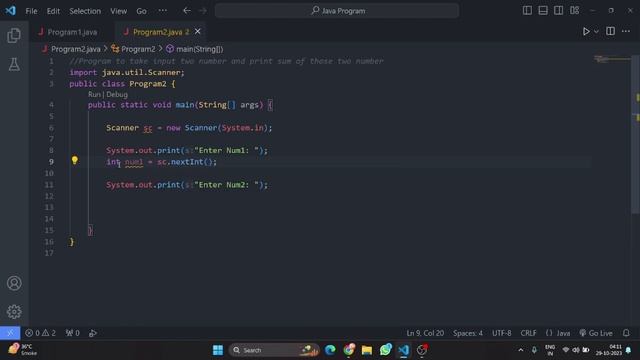Image resolution: width=640 pixels, height=360 pixels.
Task: Show errors and warnings count in status bar
Action: pos(40,333)
